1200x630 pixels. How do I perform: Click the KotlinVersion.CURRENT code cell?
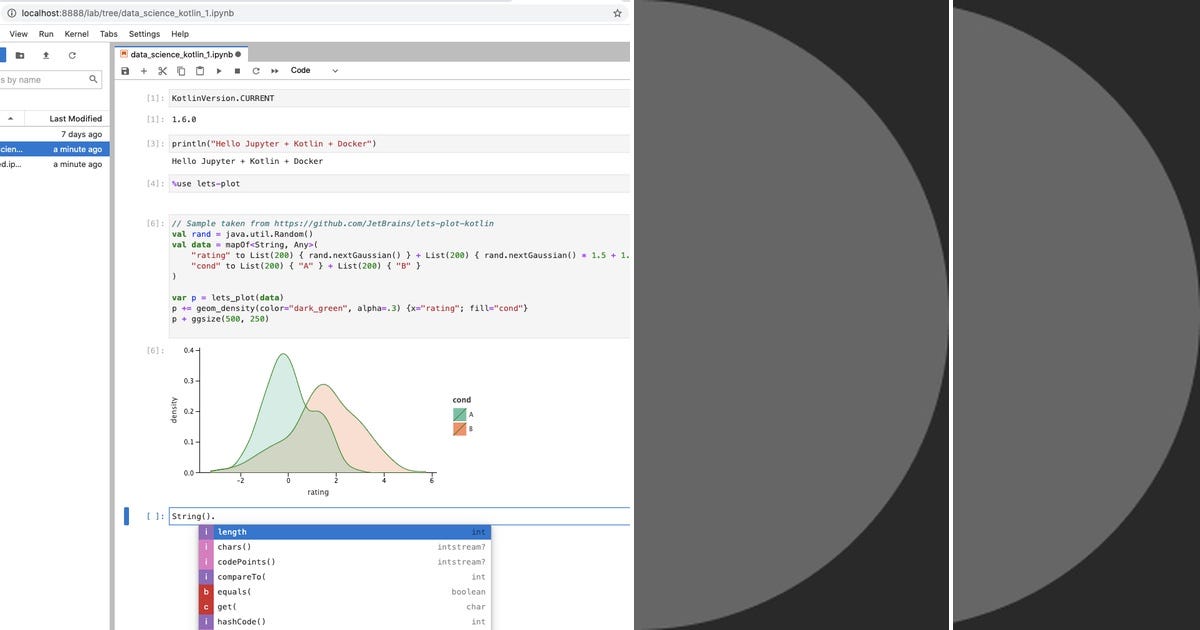[x=399, y=98]
